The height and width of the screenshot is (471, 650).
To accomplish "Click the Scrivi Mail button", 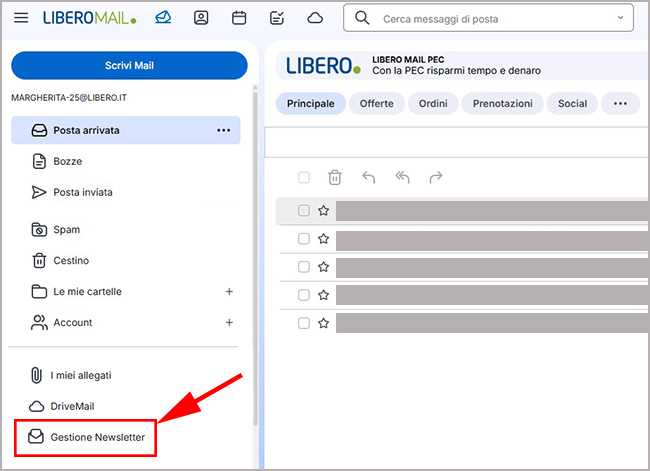I will click(x=129, y=66).
